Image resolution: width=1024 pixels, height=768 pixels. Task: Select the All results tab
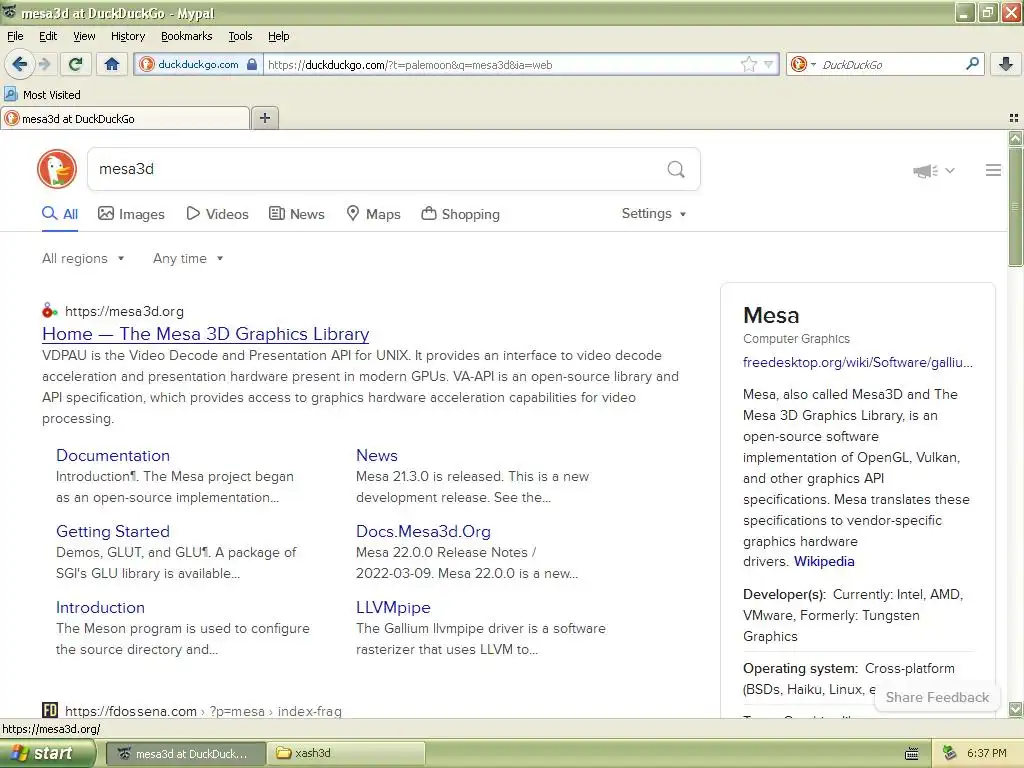(x=59, y=214)
